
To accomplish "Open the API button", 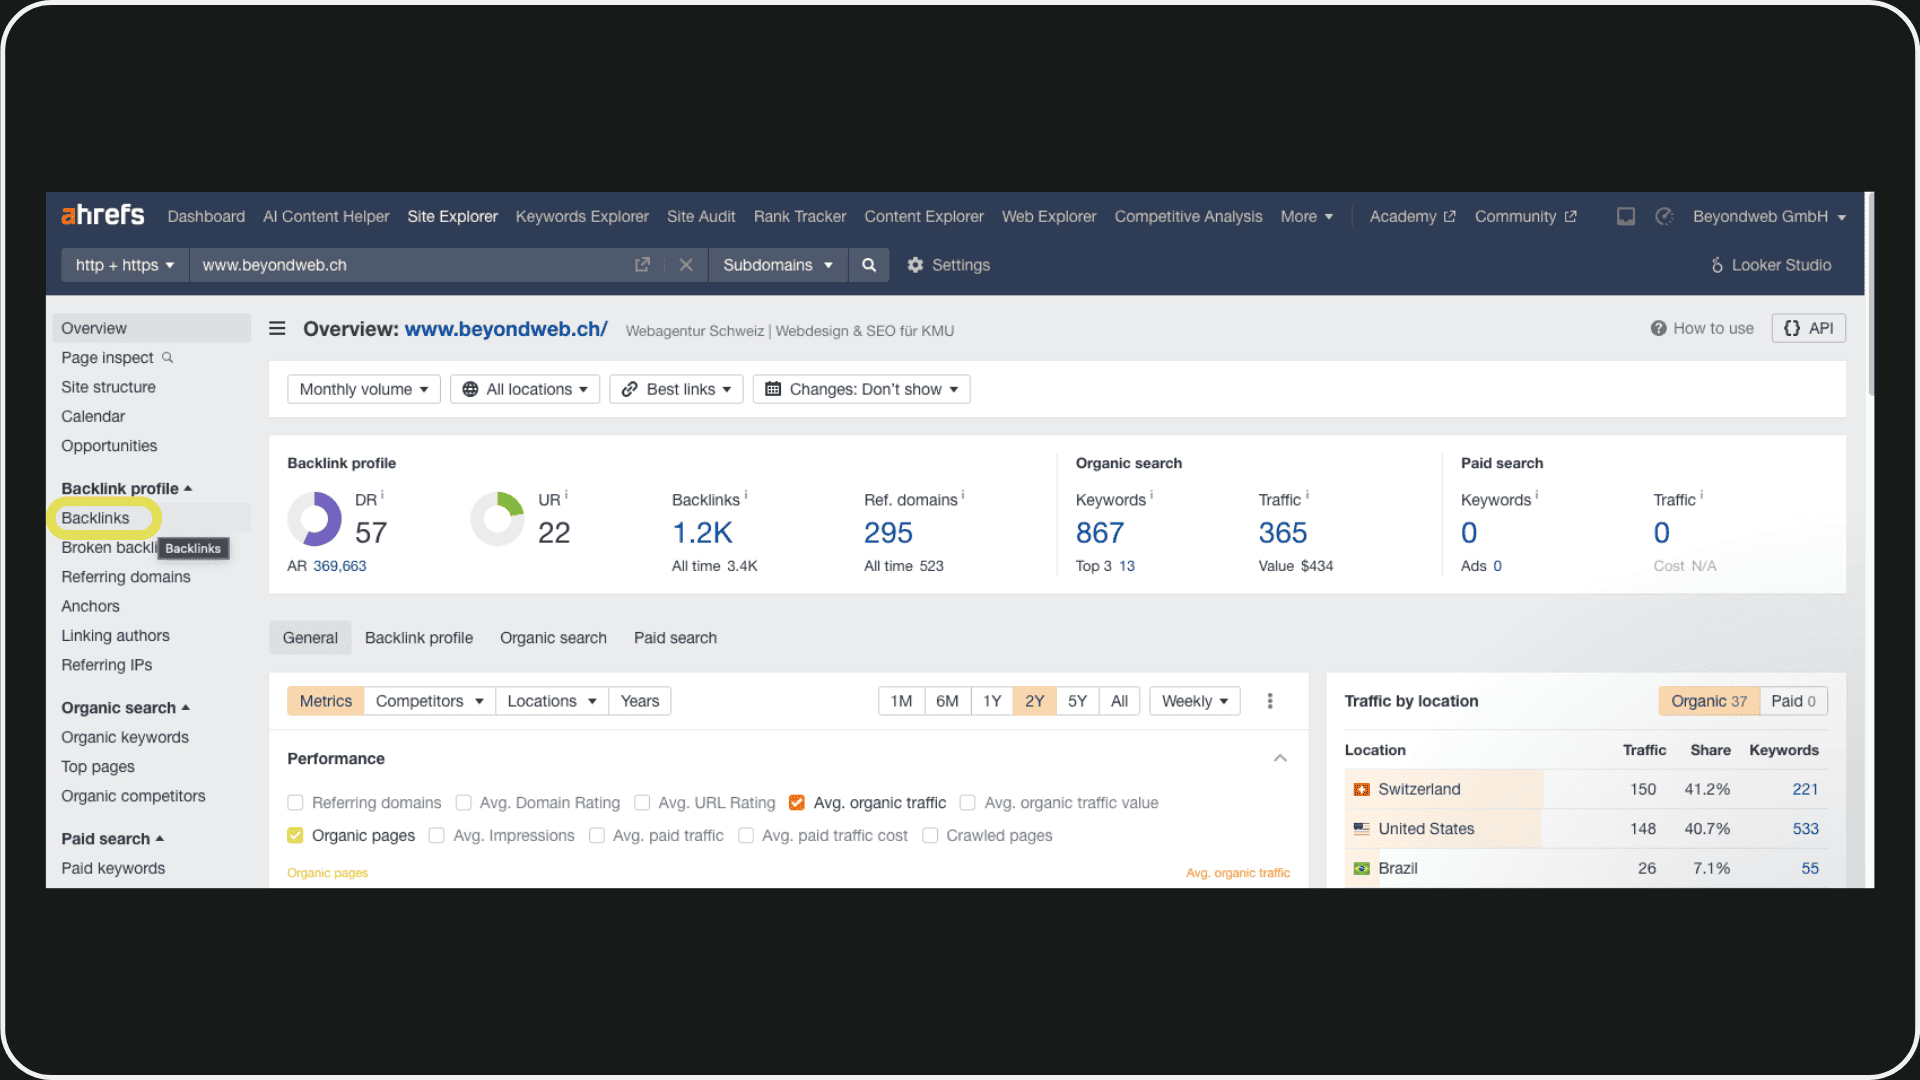I will (1808, 328).
